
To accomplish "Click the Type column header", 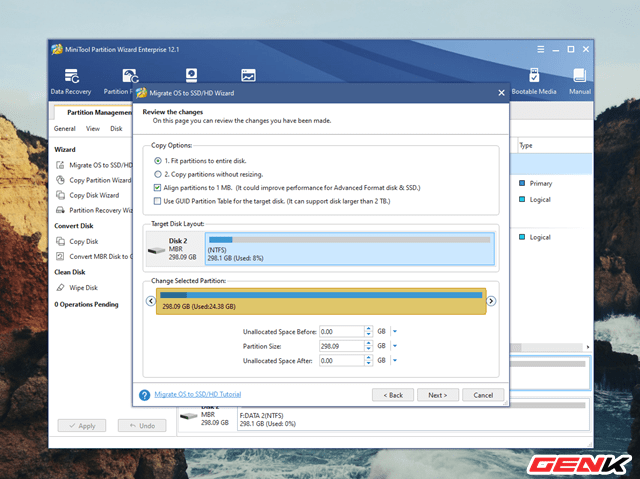I will tap(527, 145).
